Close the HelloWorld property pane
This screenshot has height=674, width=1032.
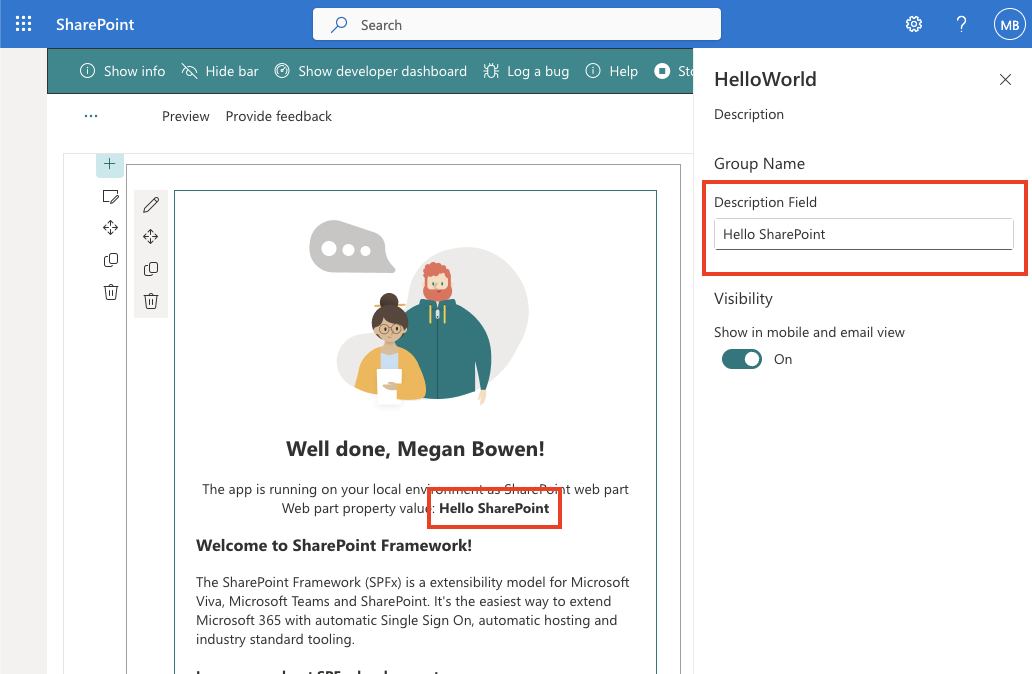tap(1005, 80)
